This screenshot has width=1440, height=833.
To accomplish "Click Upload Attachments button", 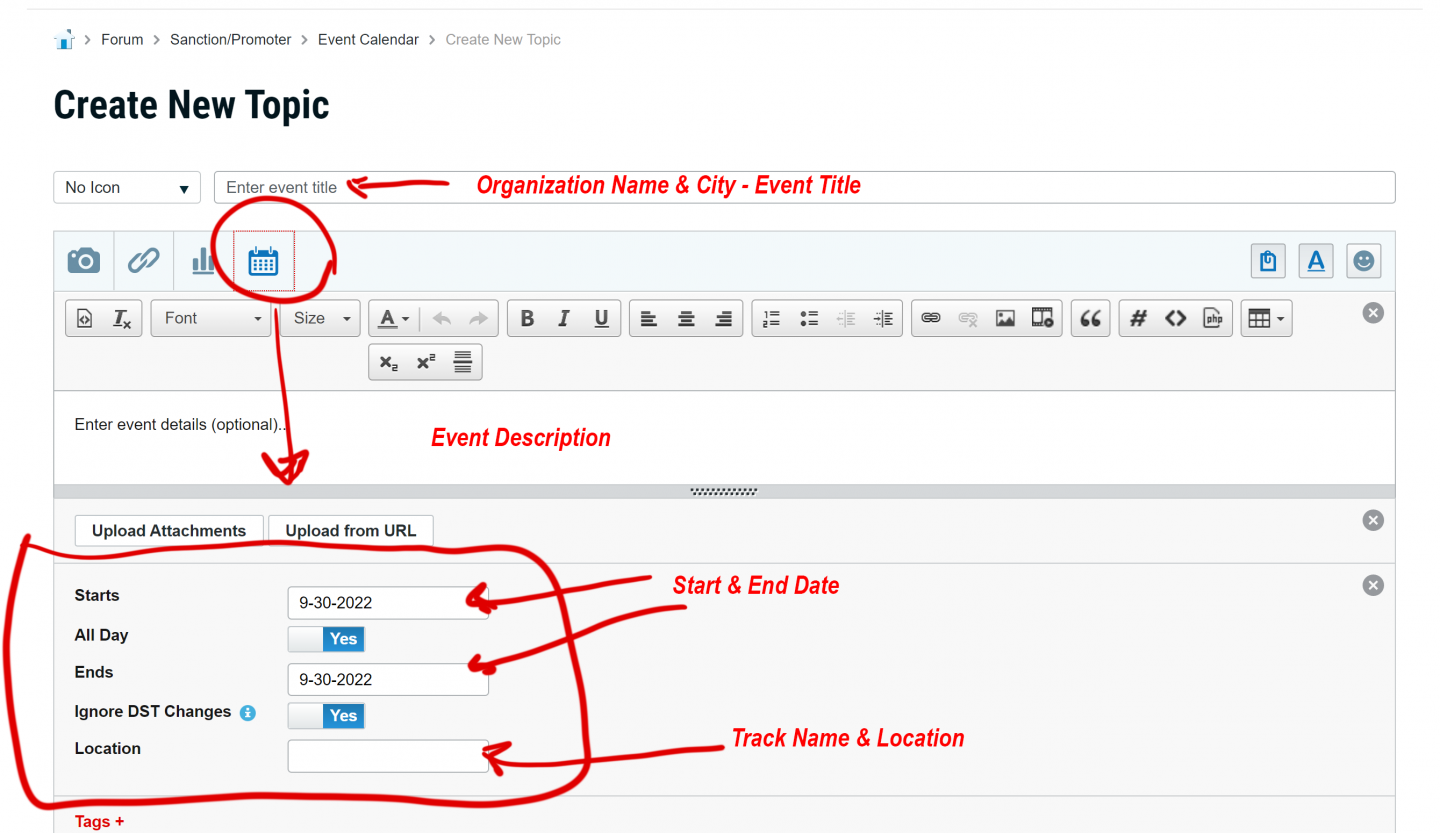I will pos(169,531).
